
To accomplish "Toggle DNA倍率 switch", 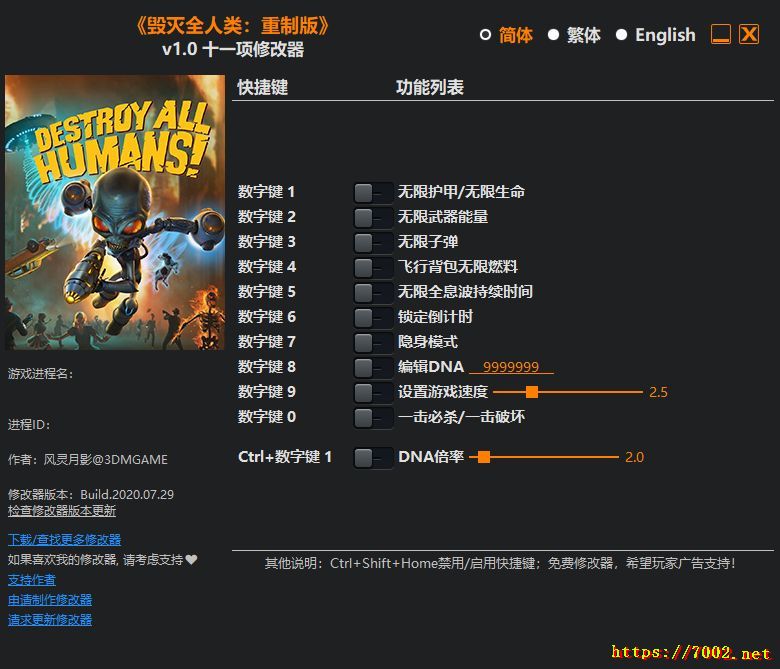I will 373,458.
